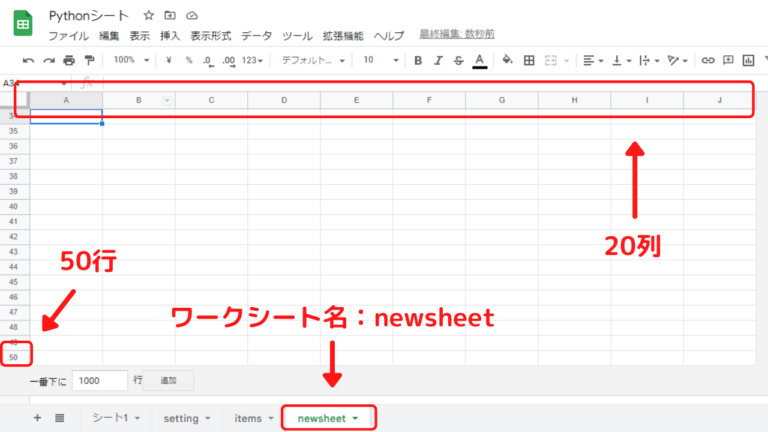Image resolution: width=768 pixels, height=432 pixels.
Task: Toggle italic formatting
Action: [438, 60]
